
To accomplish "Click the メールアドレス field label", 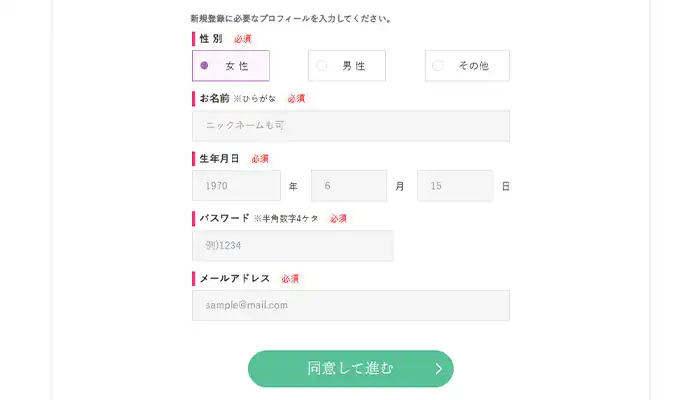I will pyautogui.click(x=235, y=278).
